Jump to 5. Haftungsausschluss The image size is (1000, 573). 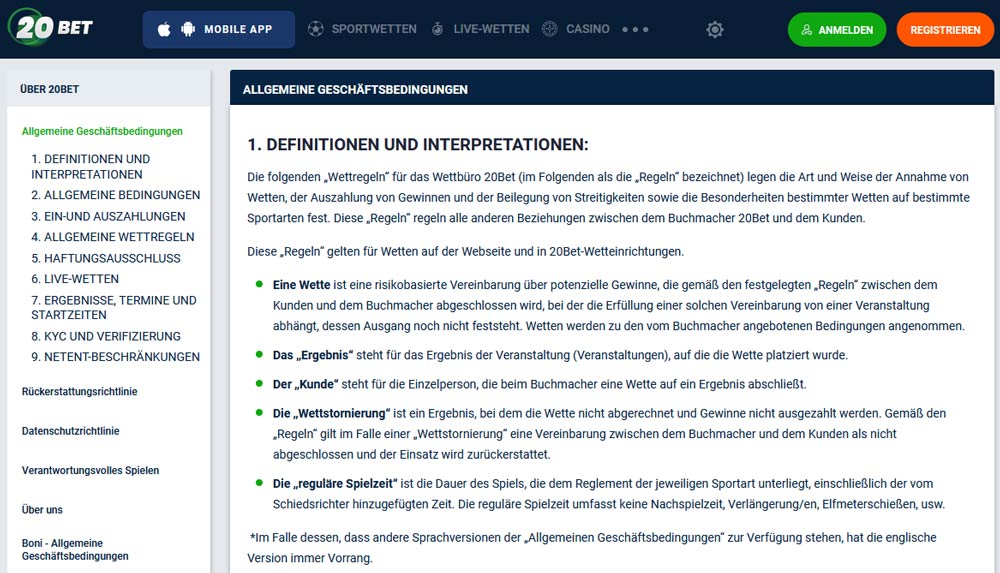pos(106,258)
